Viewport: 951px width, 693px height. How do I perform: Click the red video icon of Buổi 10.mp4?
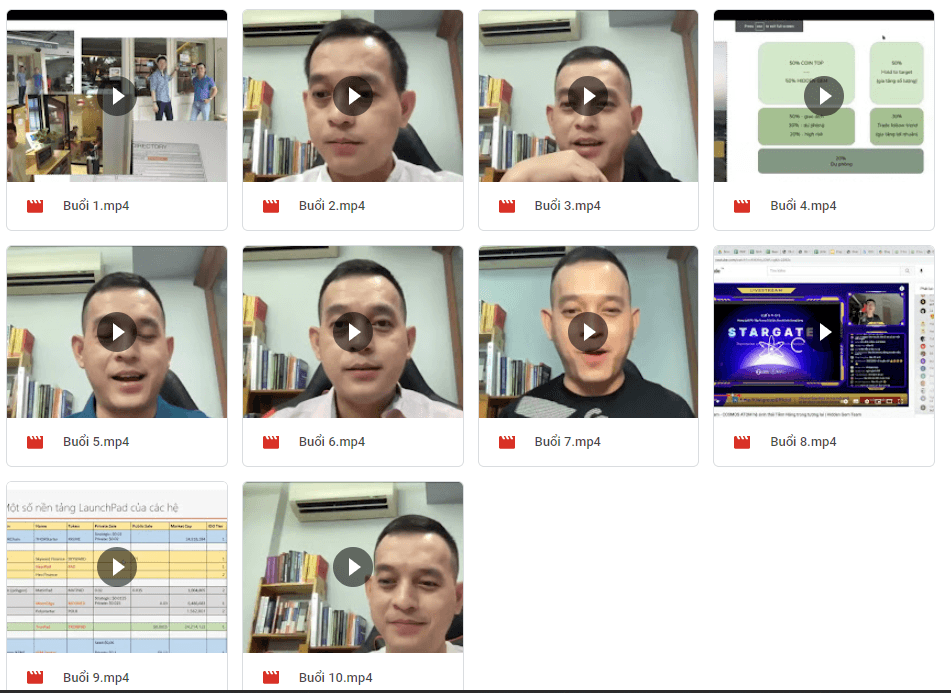coord(271,677)
